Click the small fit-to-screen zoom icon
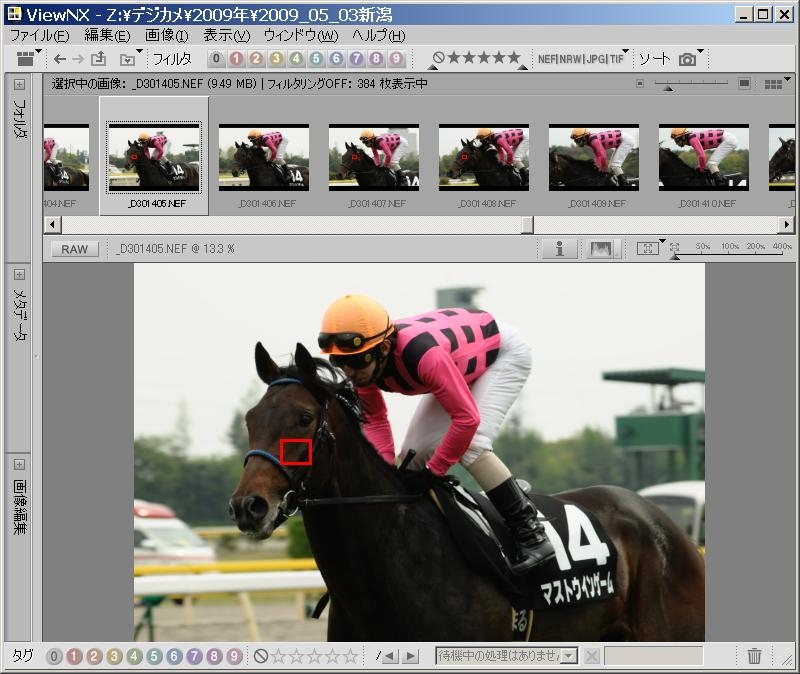 [674, 247]
